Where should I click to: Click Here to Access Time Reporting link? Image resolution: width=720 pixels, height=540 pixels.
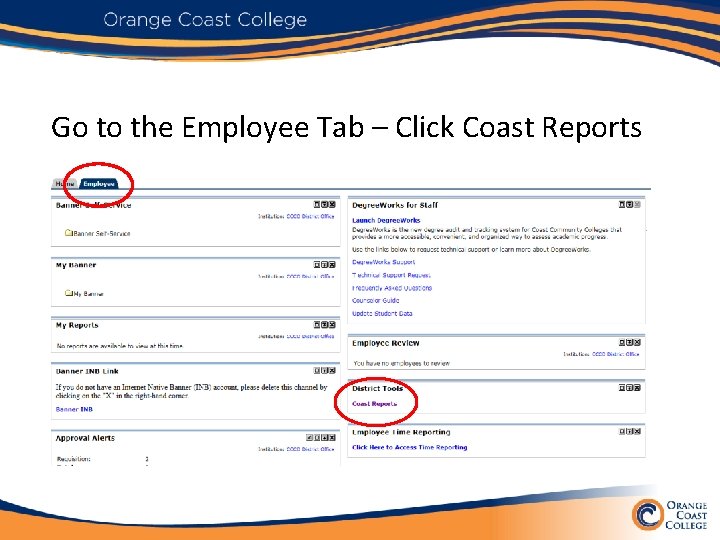coord(410,447)
